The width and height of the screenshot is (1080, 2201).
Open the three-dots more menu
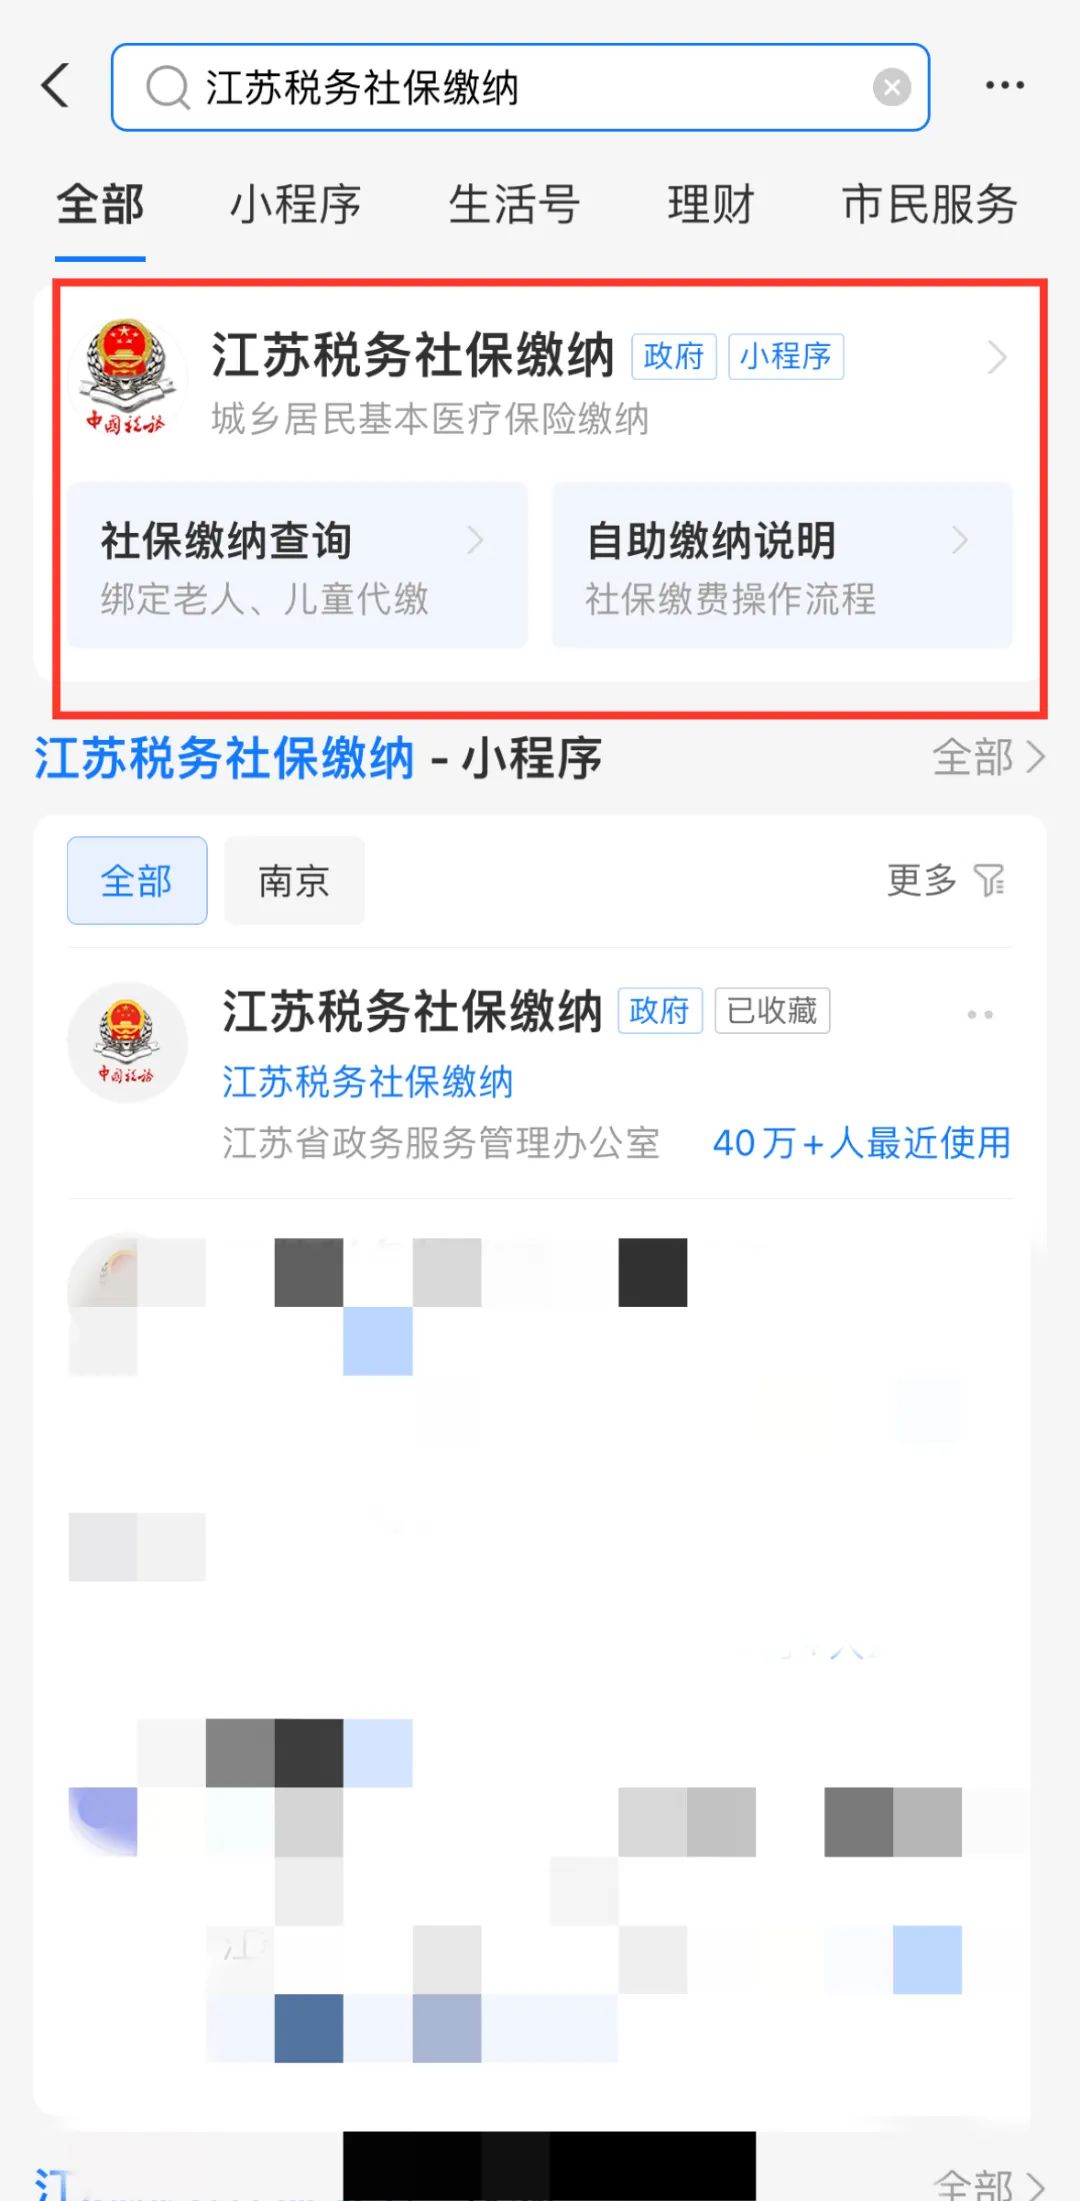click(x=1004, y=85)
